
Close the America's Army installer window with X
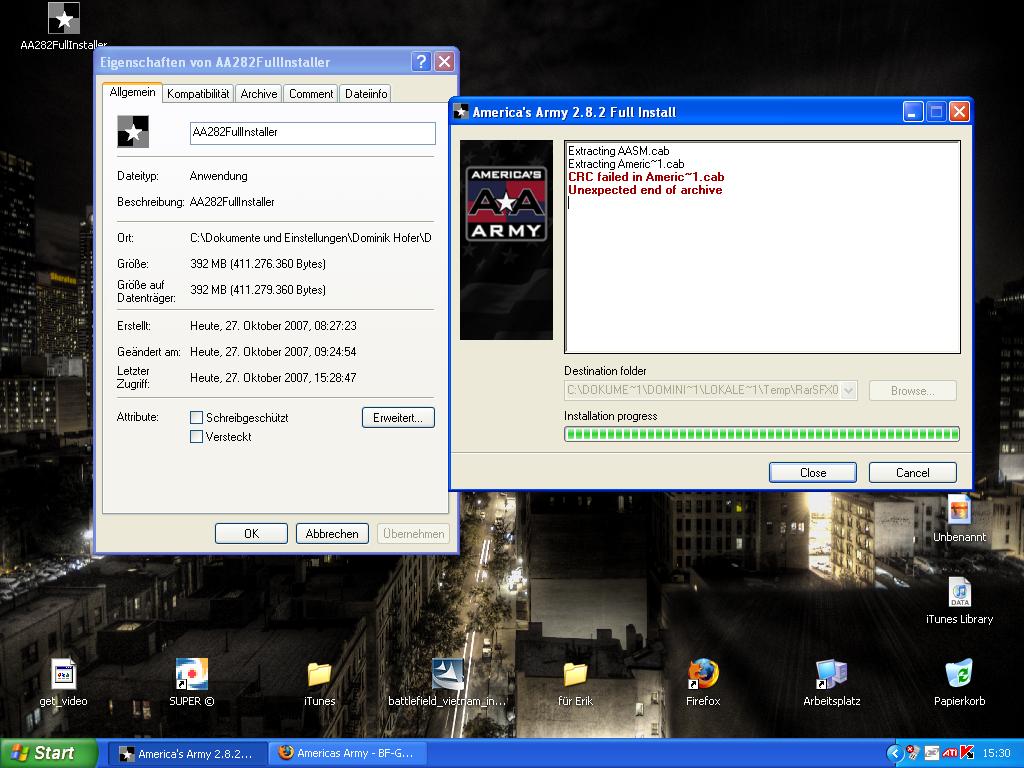click(x=959, y=112)
